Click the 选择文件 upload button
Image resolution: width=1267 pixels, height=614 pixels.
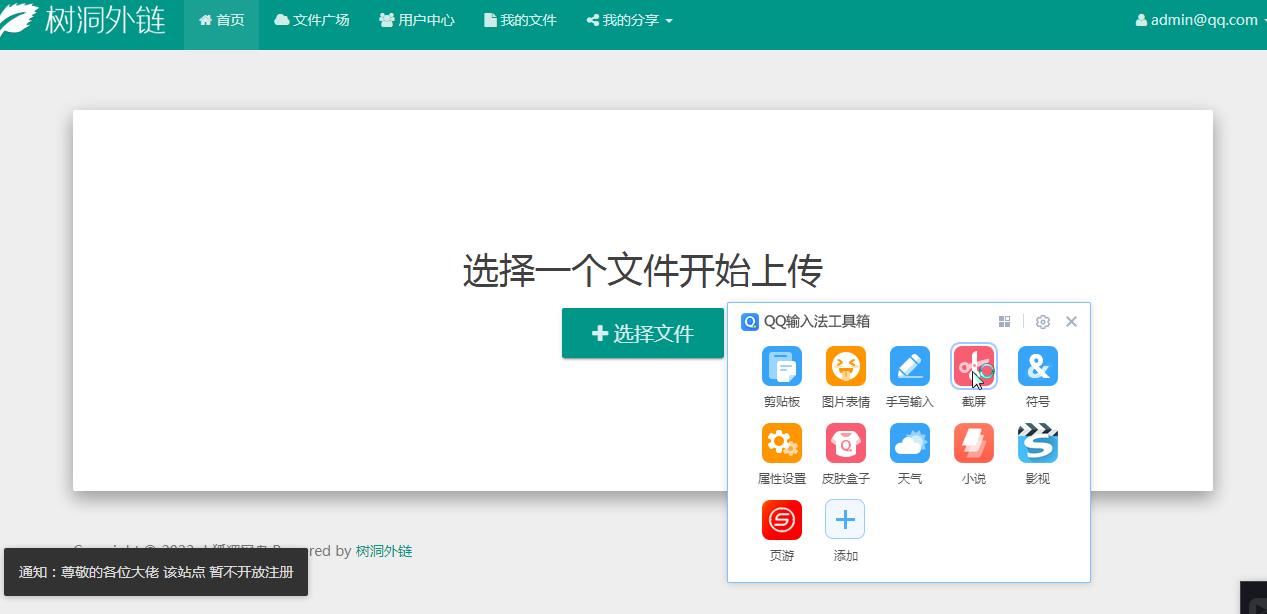coord(643,333)
